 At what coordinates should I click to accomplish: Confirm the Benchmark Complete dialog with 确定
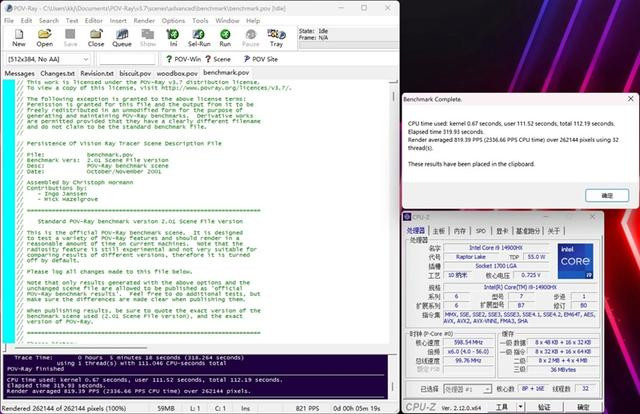coord(607,196)
